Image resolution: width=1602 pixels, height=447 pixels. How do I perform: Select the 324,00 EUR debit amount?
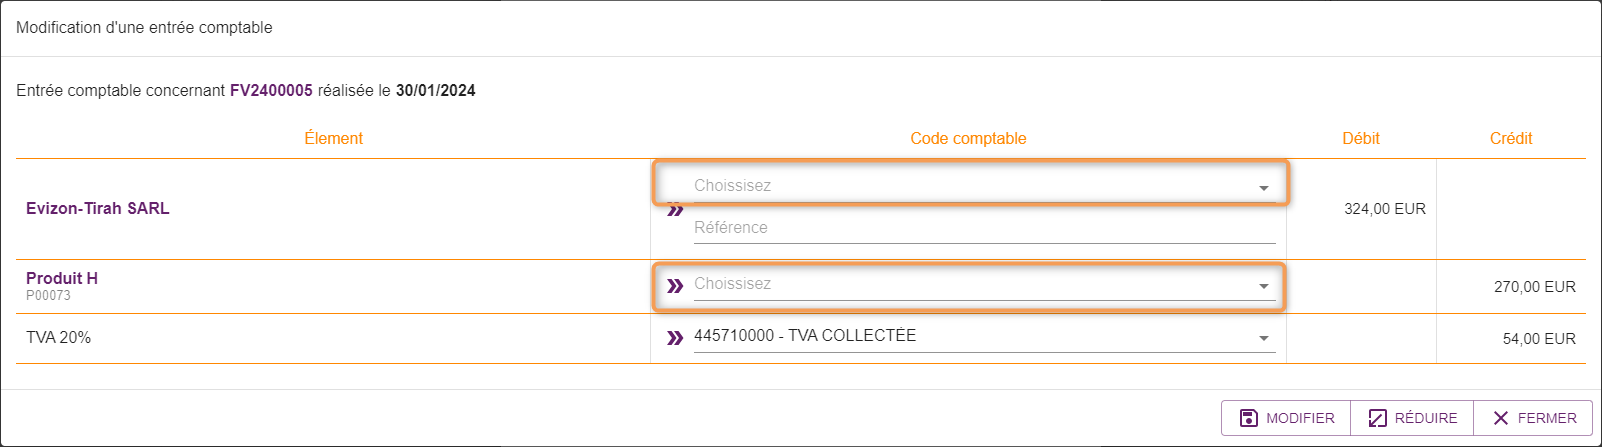click(x=1385, y=209)
